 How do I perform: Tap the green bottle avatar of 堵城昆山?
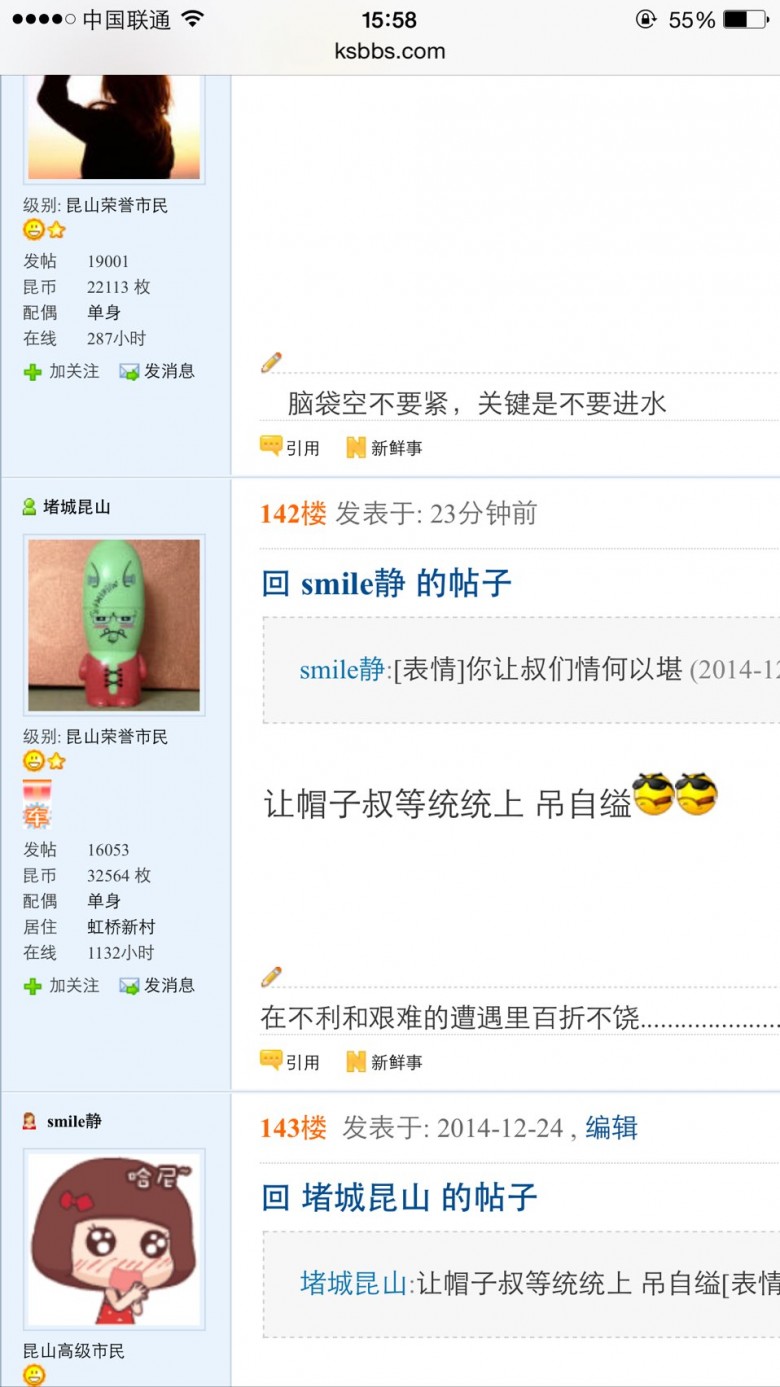point(114,625)
